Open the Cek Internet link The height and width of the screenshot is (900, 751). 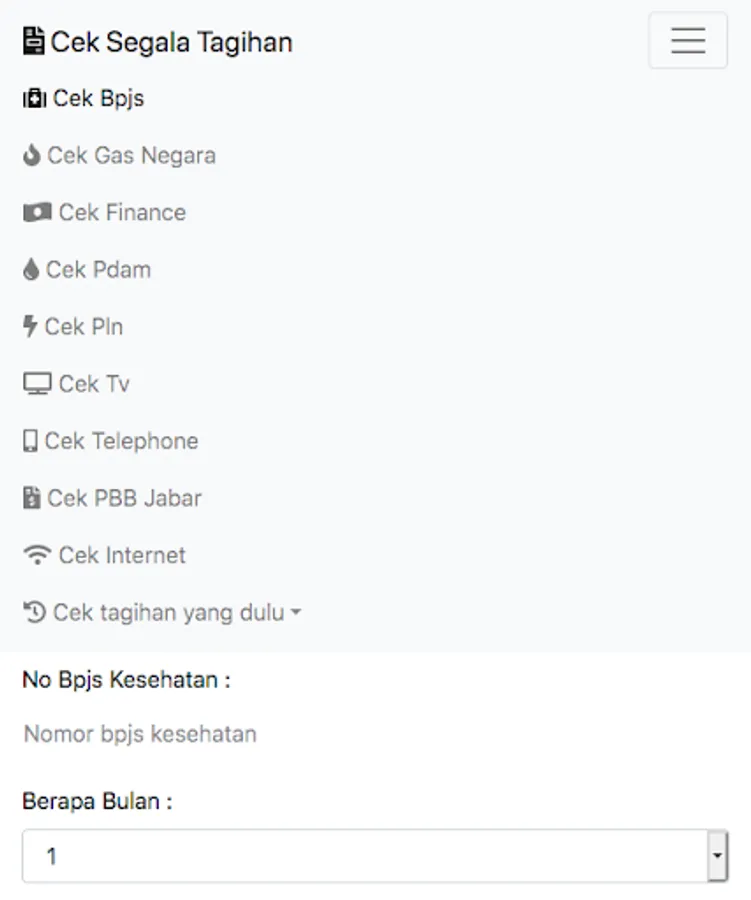pyautogui.click(x=121, y=555)
